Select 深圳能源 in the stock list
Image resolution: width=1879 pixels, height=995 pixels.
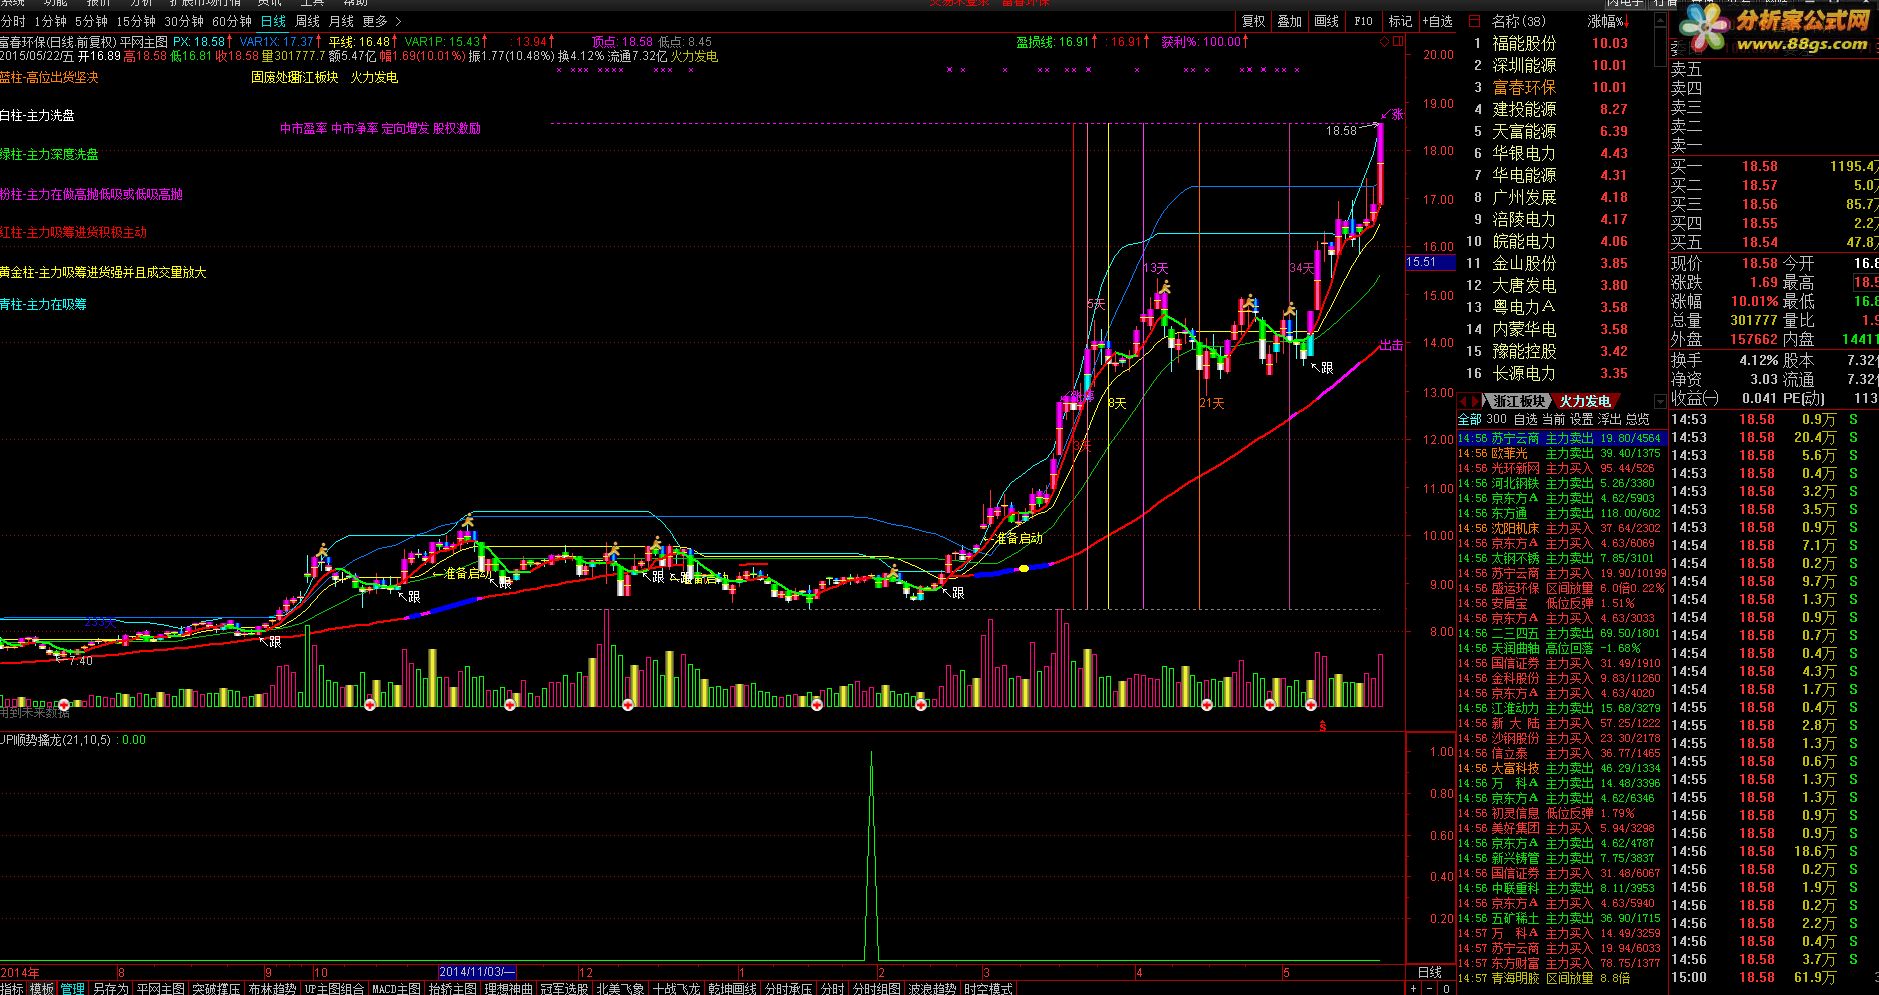(1524, 65)
